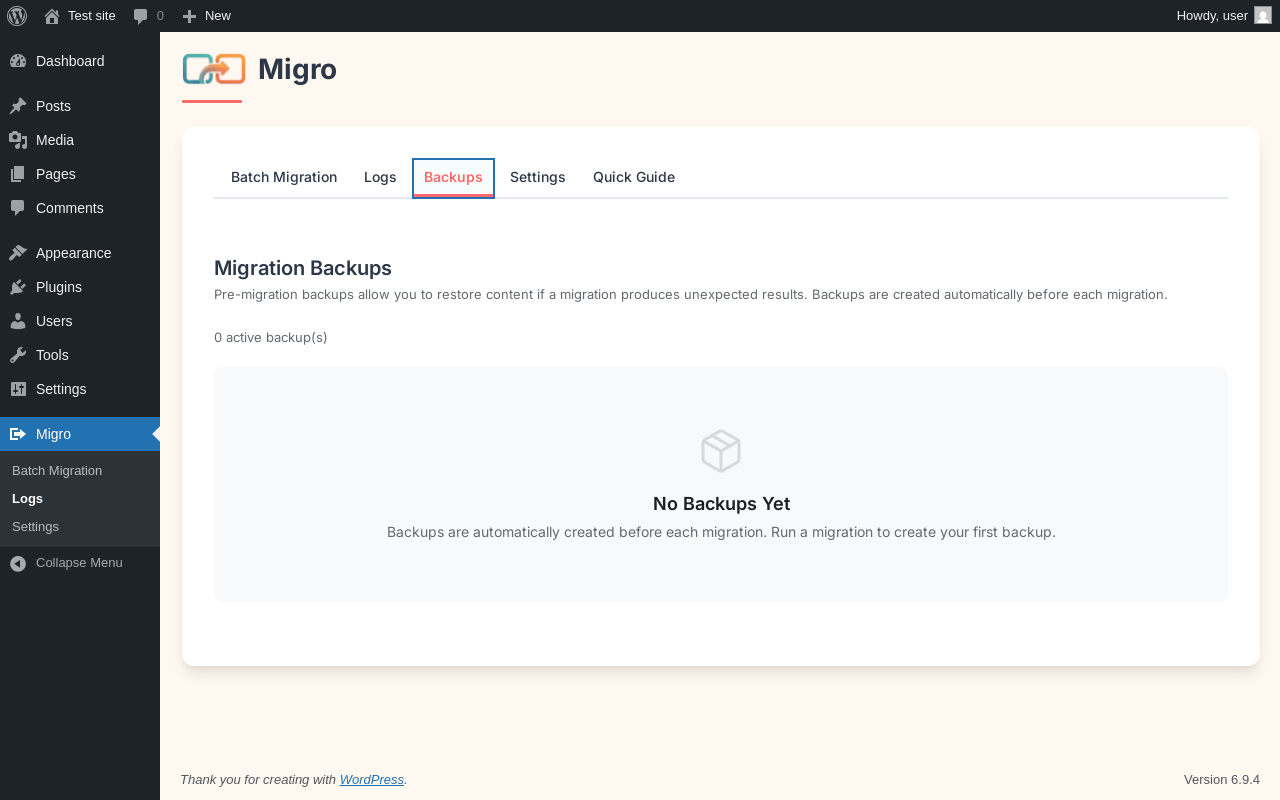The height and width of the screenshot is (800, 1280).
Task: Open the Tools menu label
Action: (x=52, y=355)
